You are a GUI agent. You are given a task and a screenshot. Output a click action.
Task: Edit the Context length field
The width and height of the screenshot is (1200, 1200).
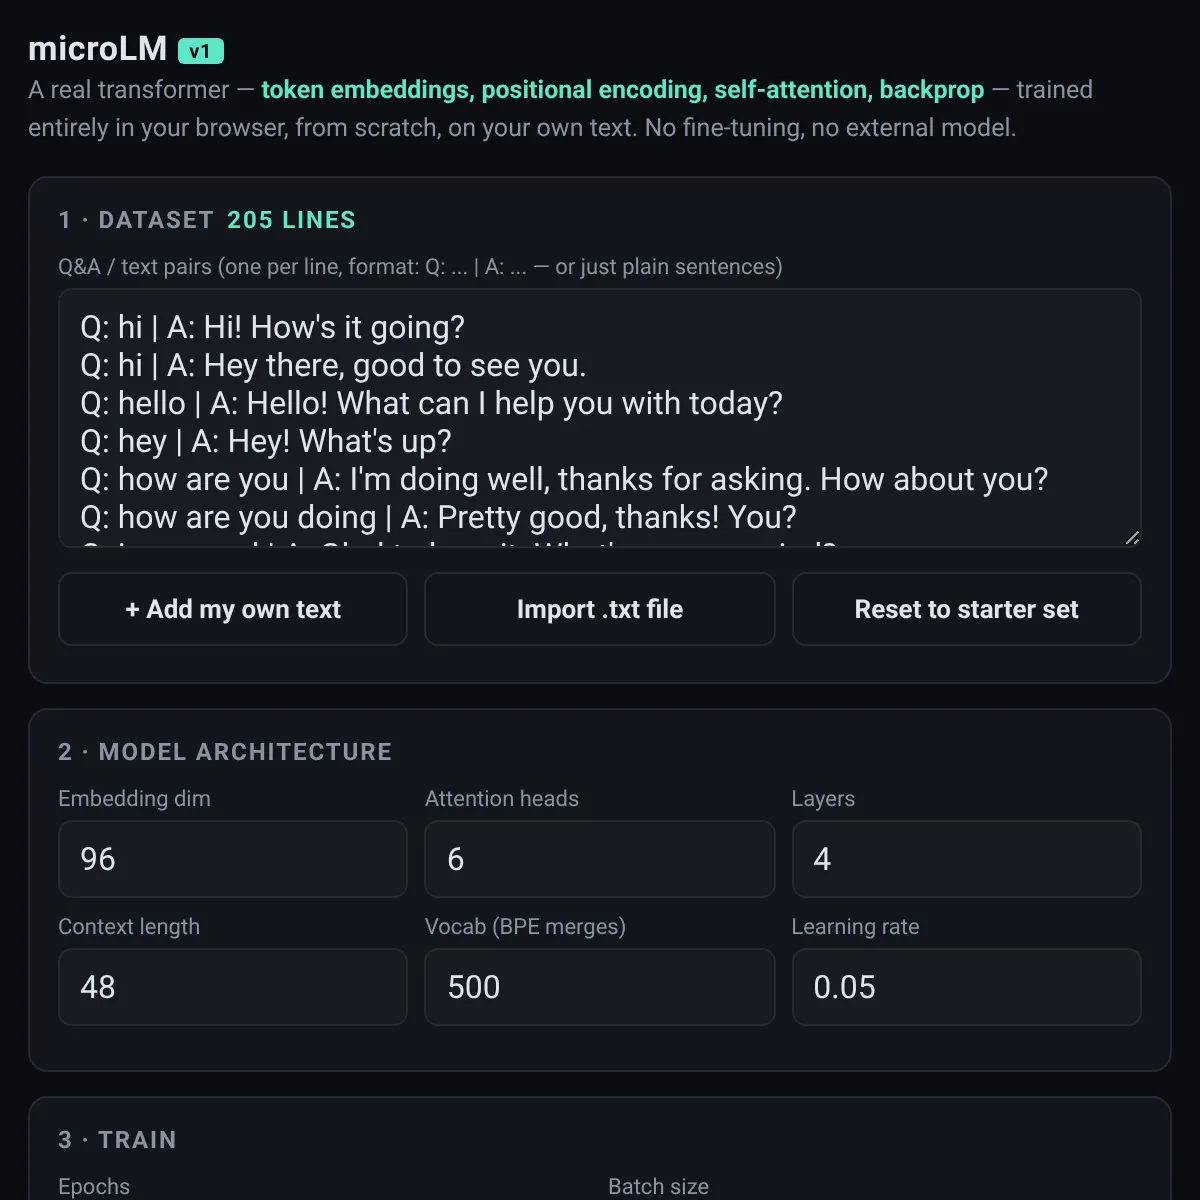point(233,987)
